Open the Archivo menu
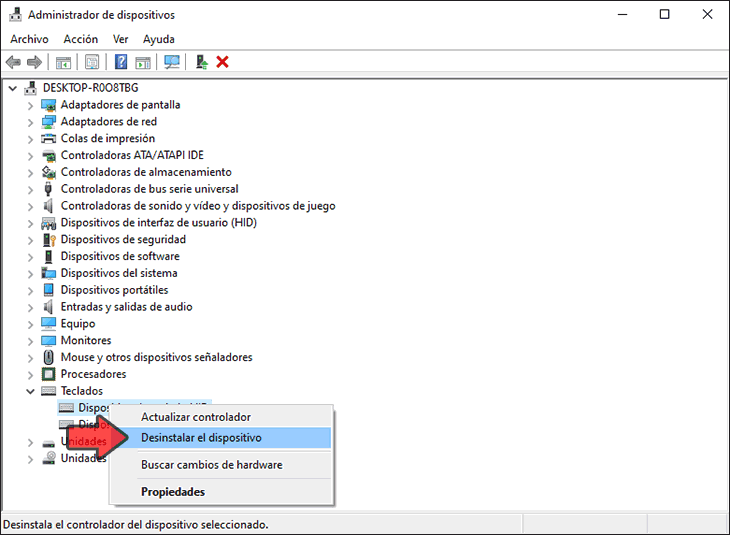Viewport: 730px width, 535px height. [29, 39]
